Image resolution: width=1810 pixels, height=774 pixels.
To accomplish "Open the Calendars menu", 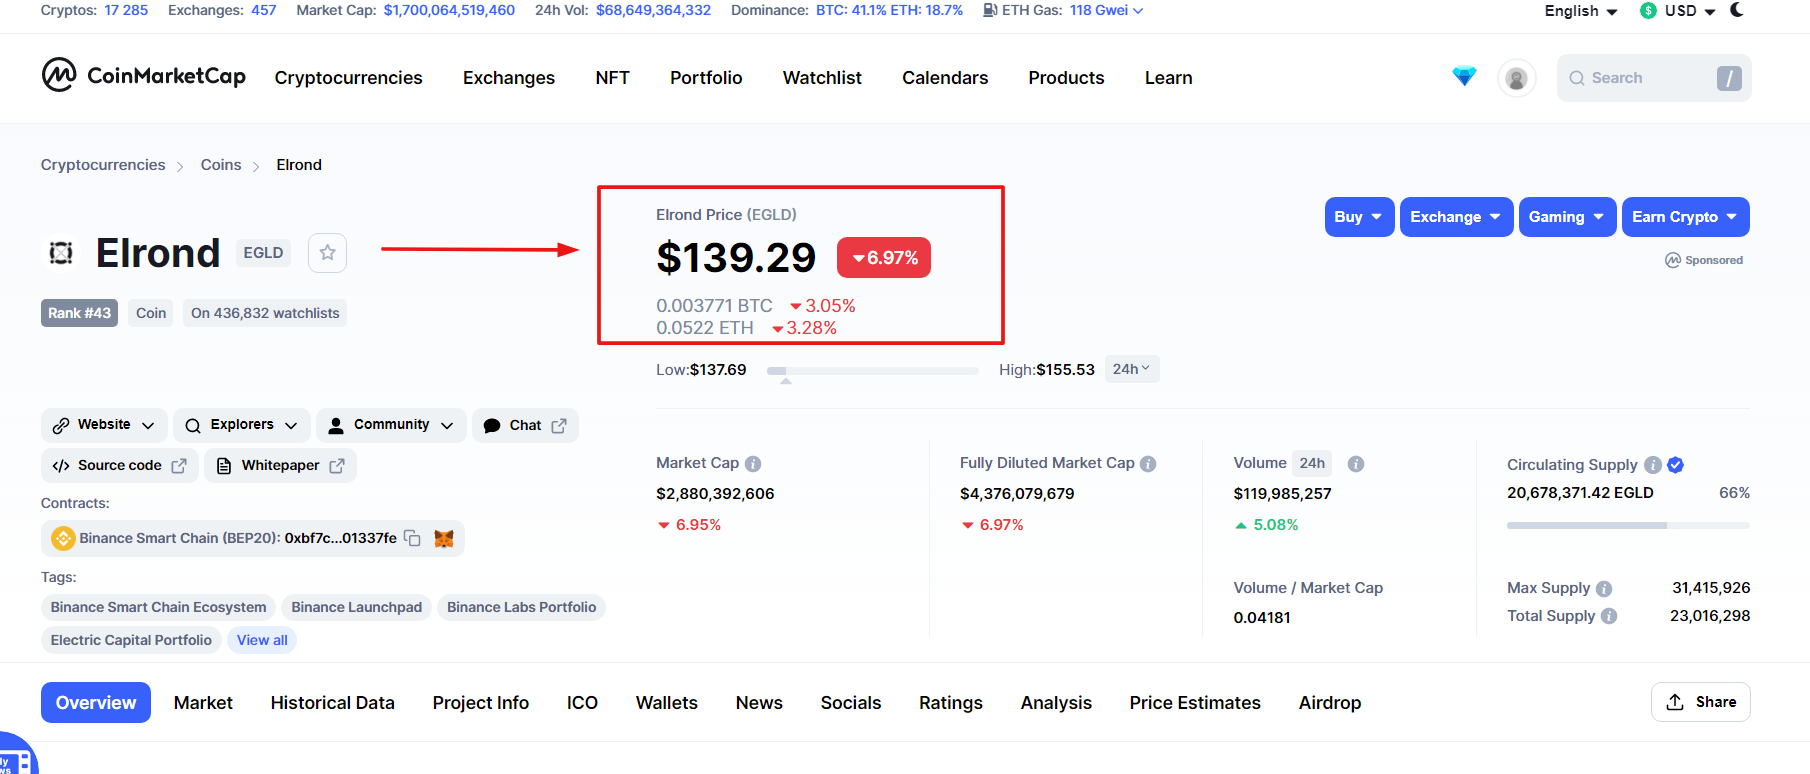I will (x=945, y=78).
